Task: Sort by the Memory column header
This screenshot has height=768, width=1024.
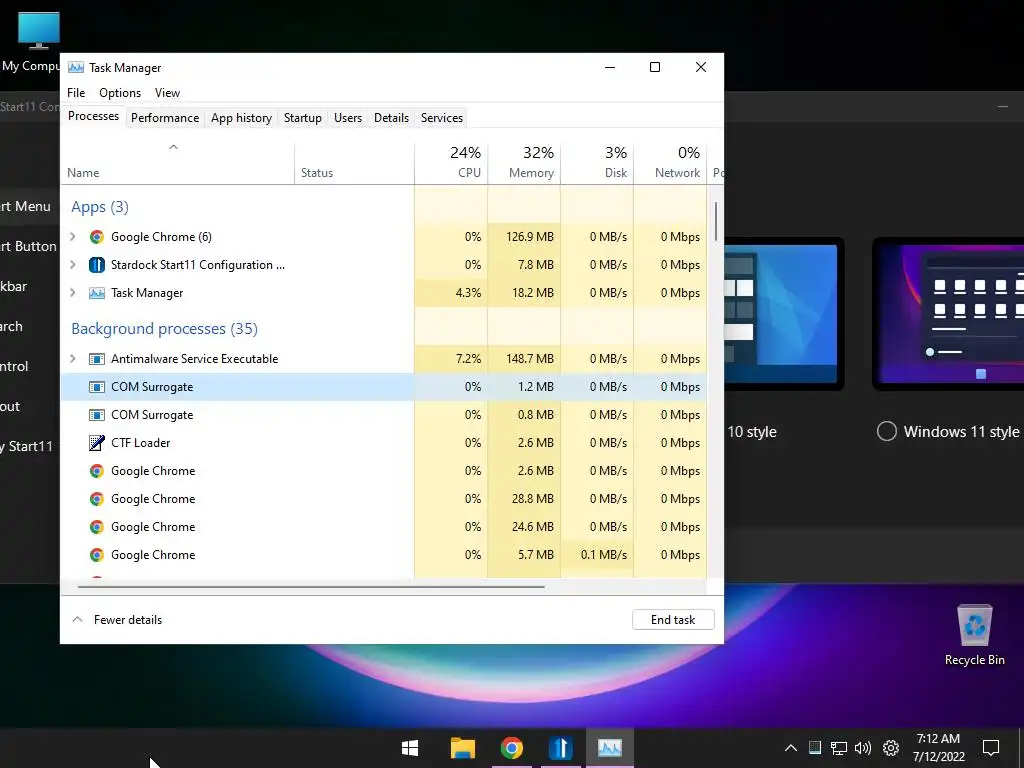Action: (524, 162)
